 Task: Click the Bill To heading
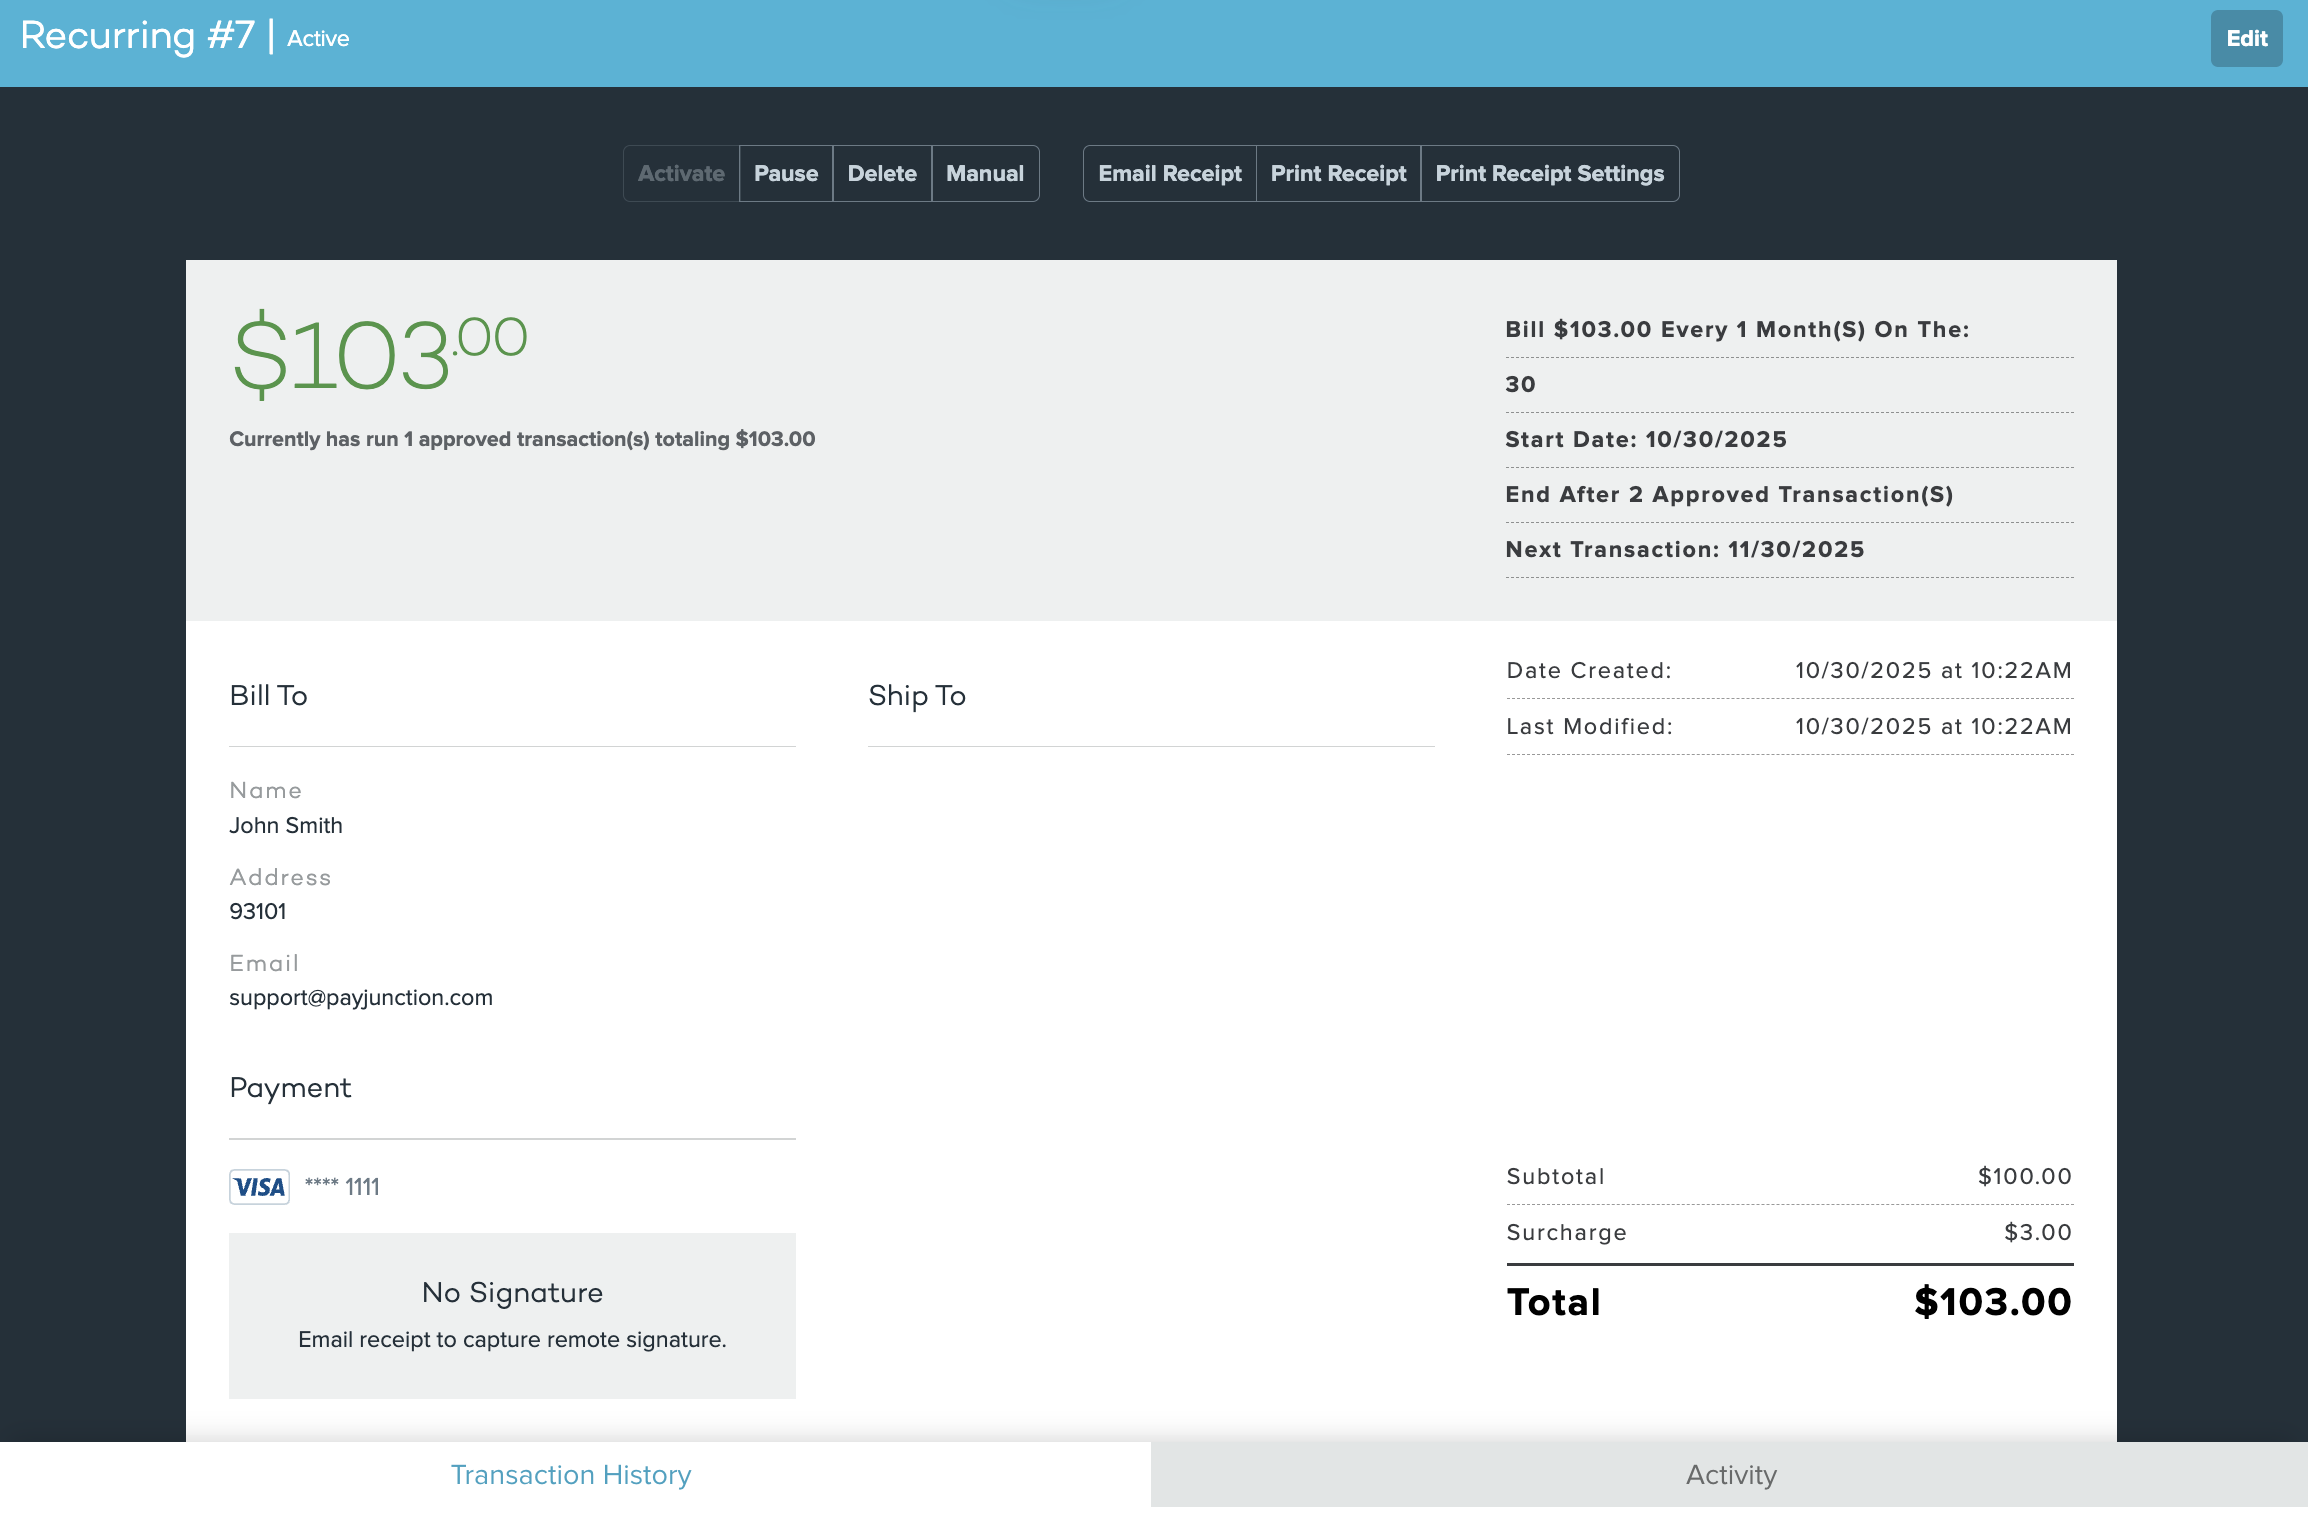pyautogui.click(x=268, y=696)
